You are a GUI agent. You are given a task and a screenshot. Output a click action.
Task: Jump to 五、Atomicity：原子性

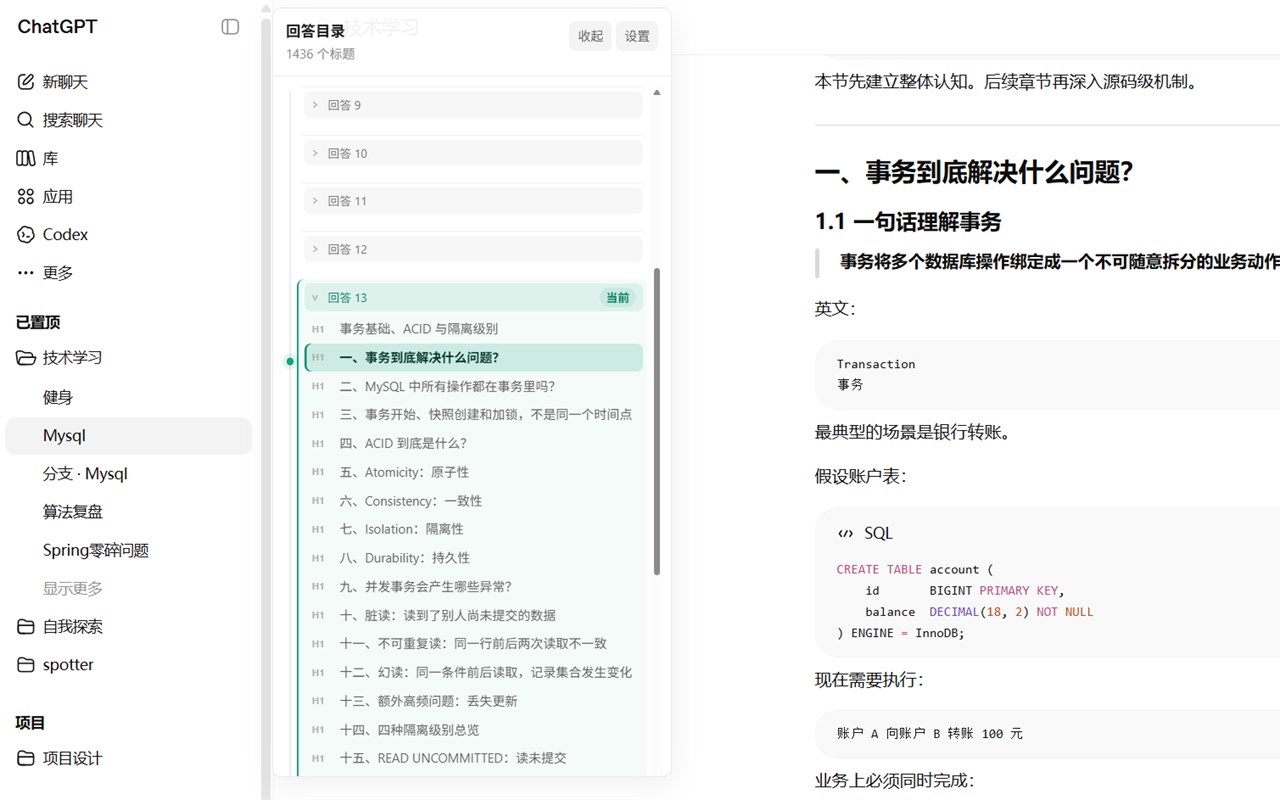click(x=474, y=472)
